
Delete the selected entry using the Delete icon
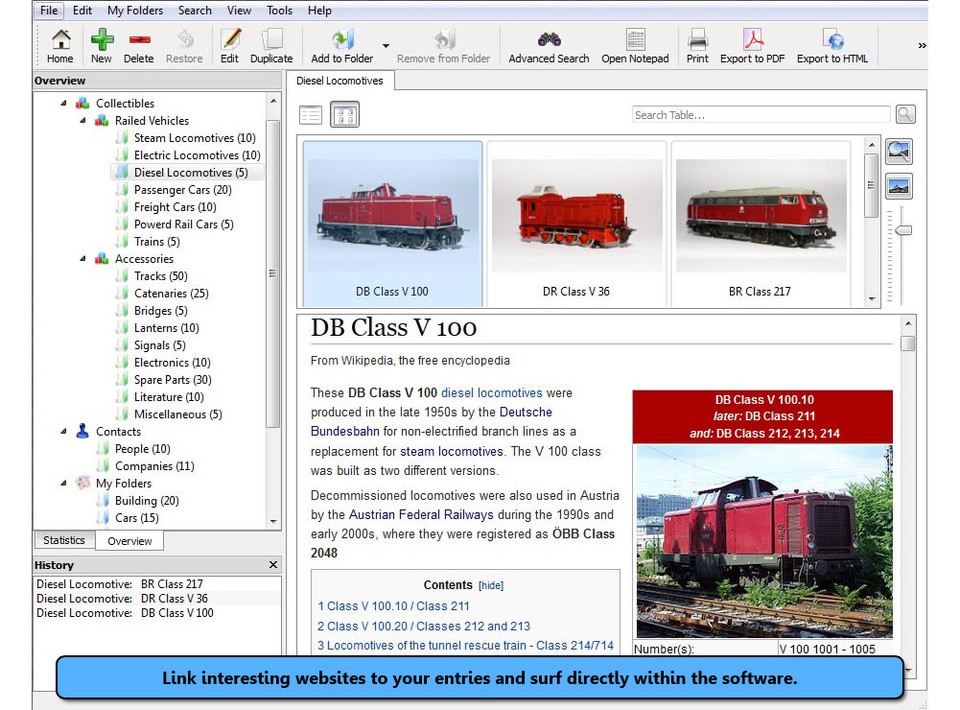point(139,45)
